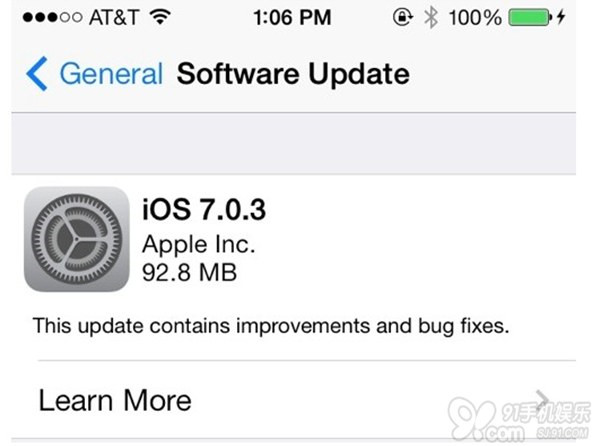
Task: Tap the green battery icon
Action: click(x=530, y=18)
